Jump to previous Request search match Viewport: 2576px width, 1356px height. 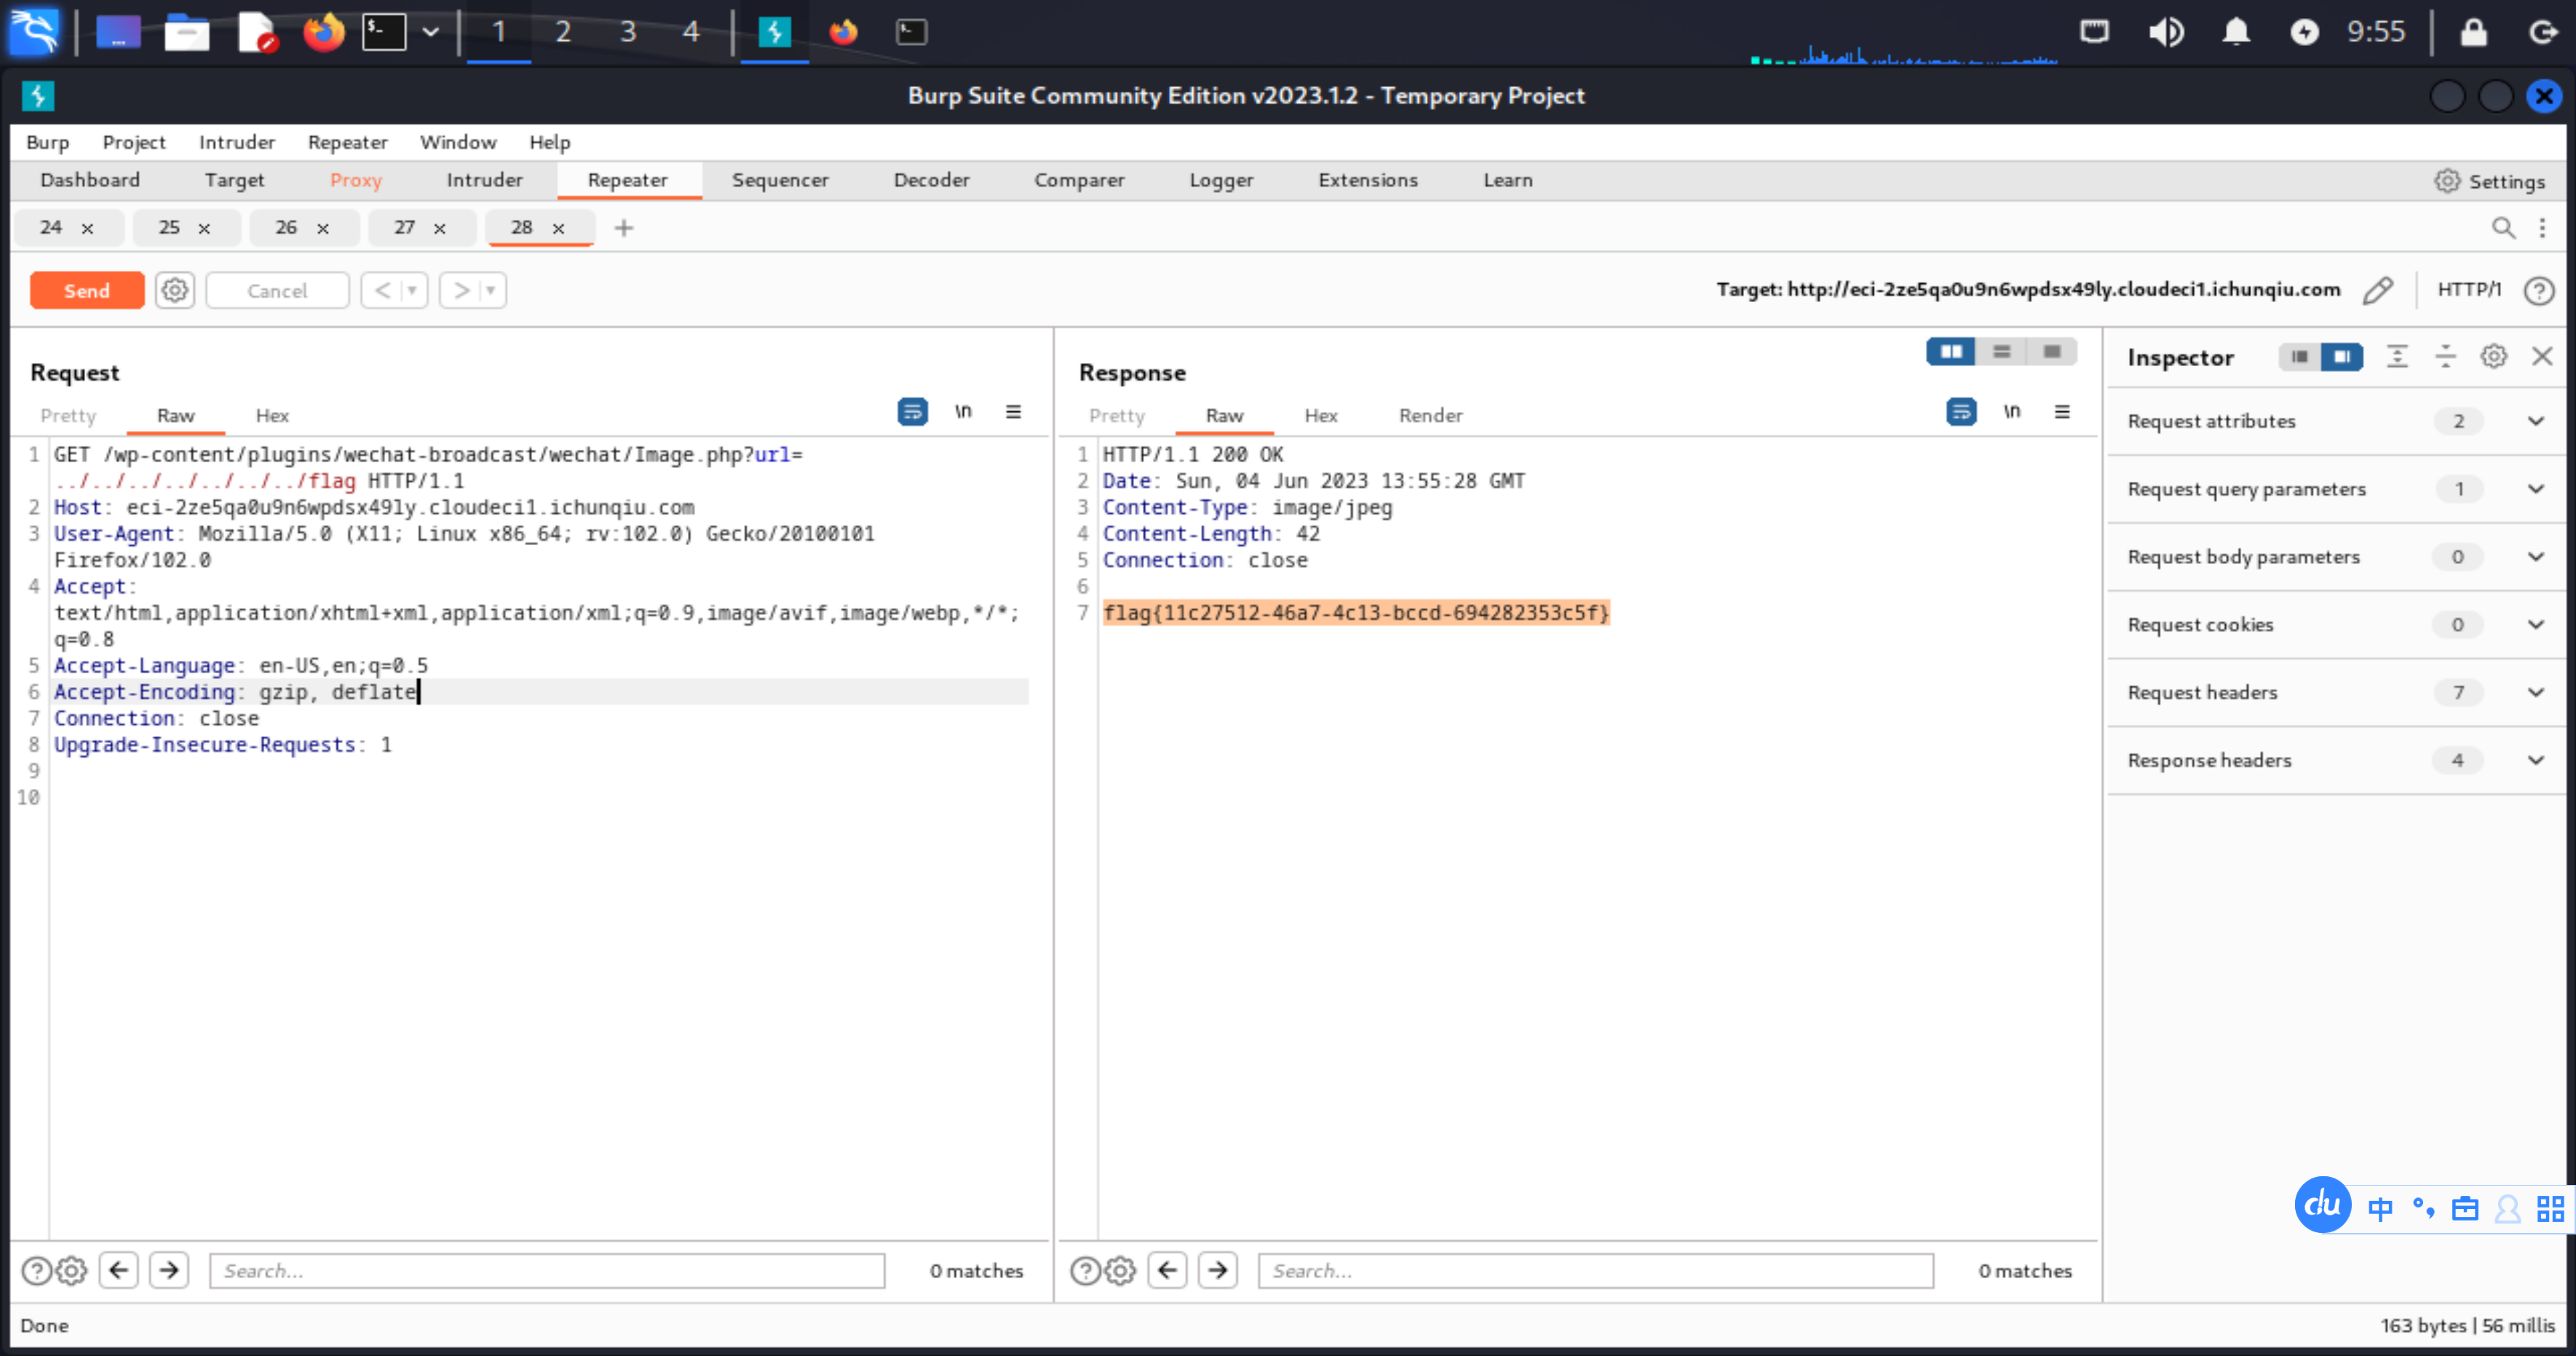click(x=119, y=1271)
